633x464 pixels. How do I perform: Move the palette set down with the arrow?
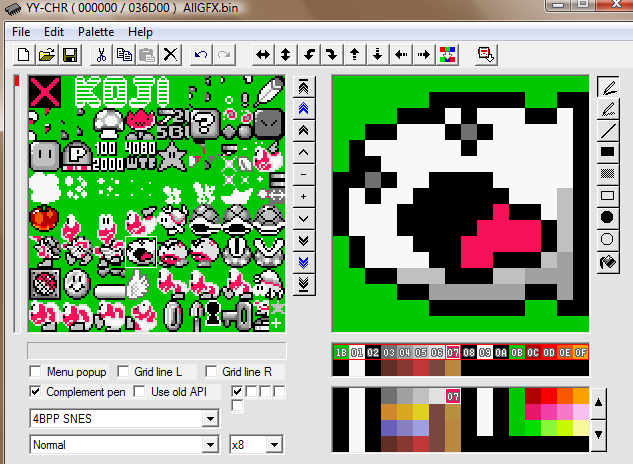(x=599, y=435)
